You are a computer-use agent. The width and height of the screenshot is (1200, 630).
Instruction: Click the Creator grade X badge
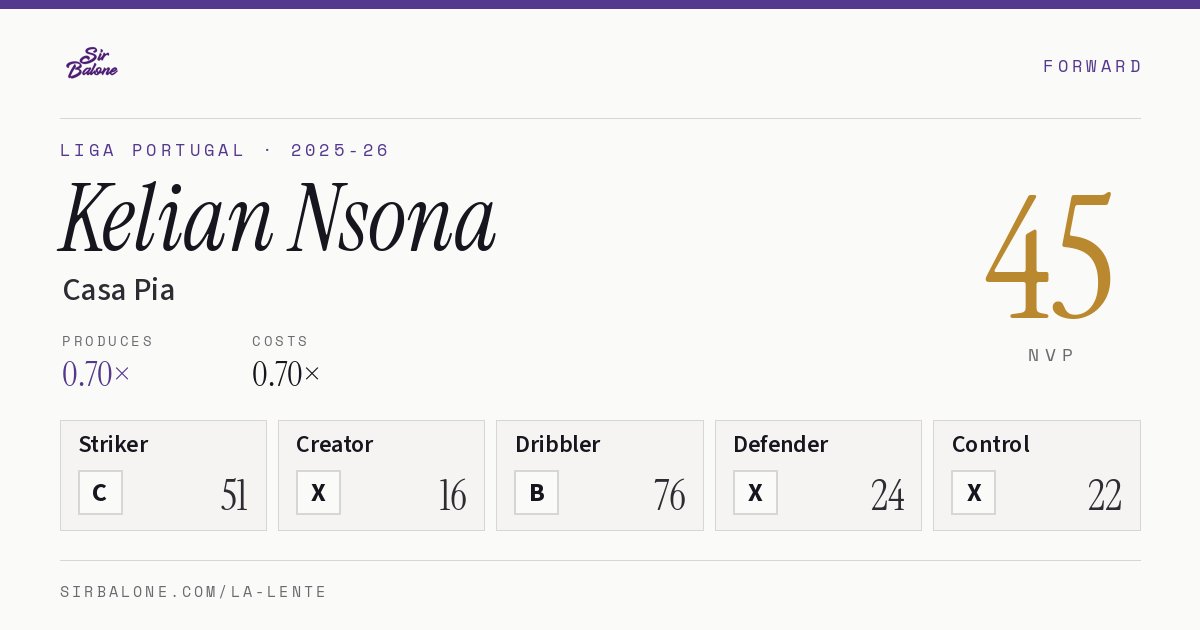tap(318, 492)
